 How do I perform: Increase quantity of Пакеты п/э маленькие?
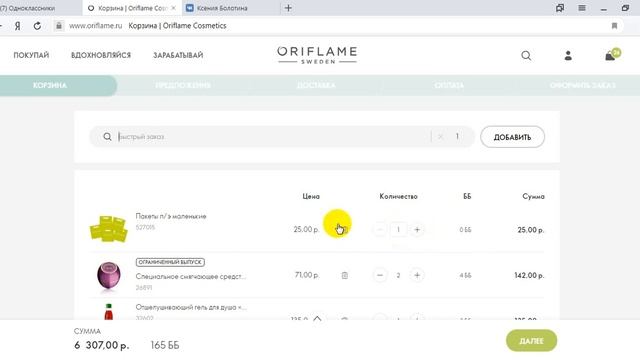coord(417,230)
